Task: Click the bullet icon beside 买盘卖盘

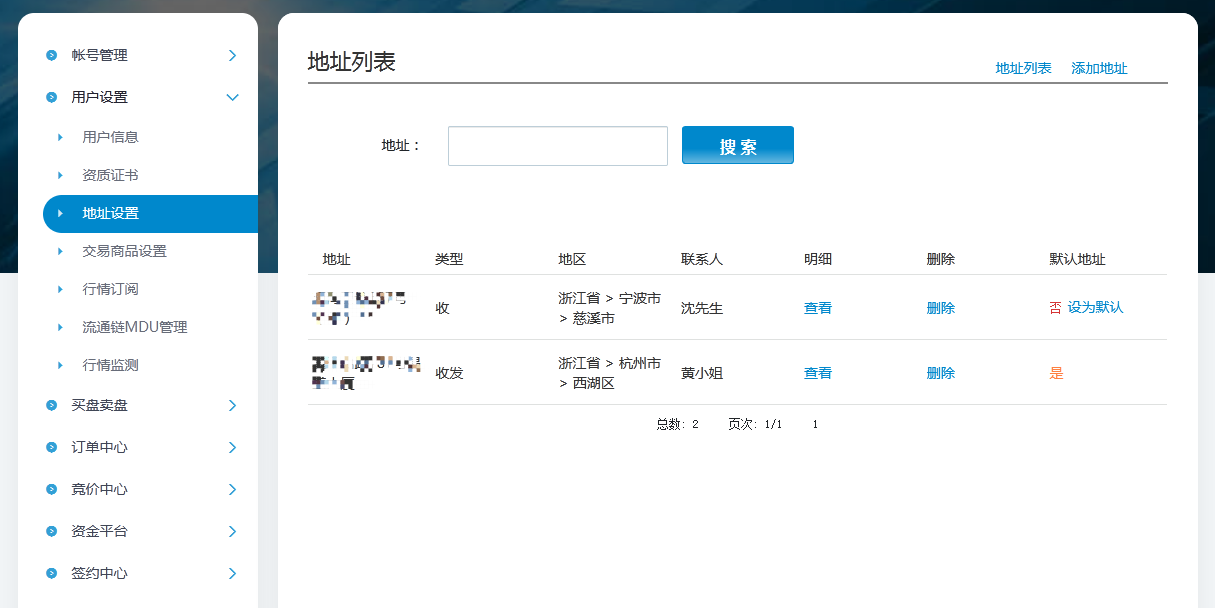Action: [52, 405]
